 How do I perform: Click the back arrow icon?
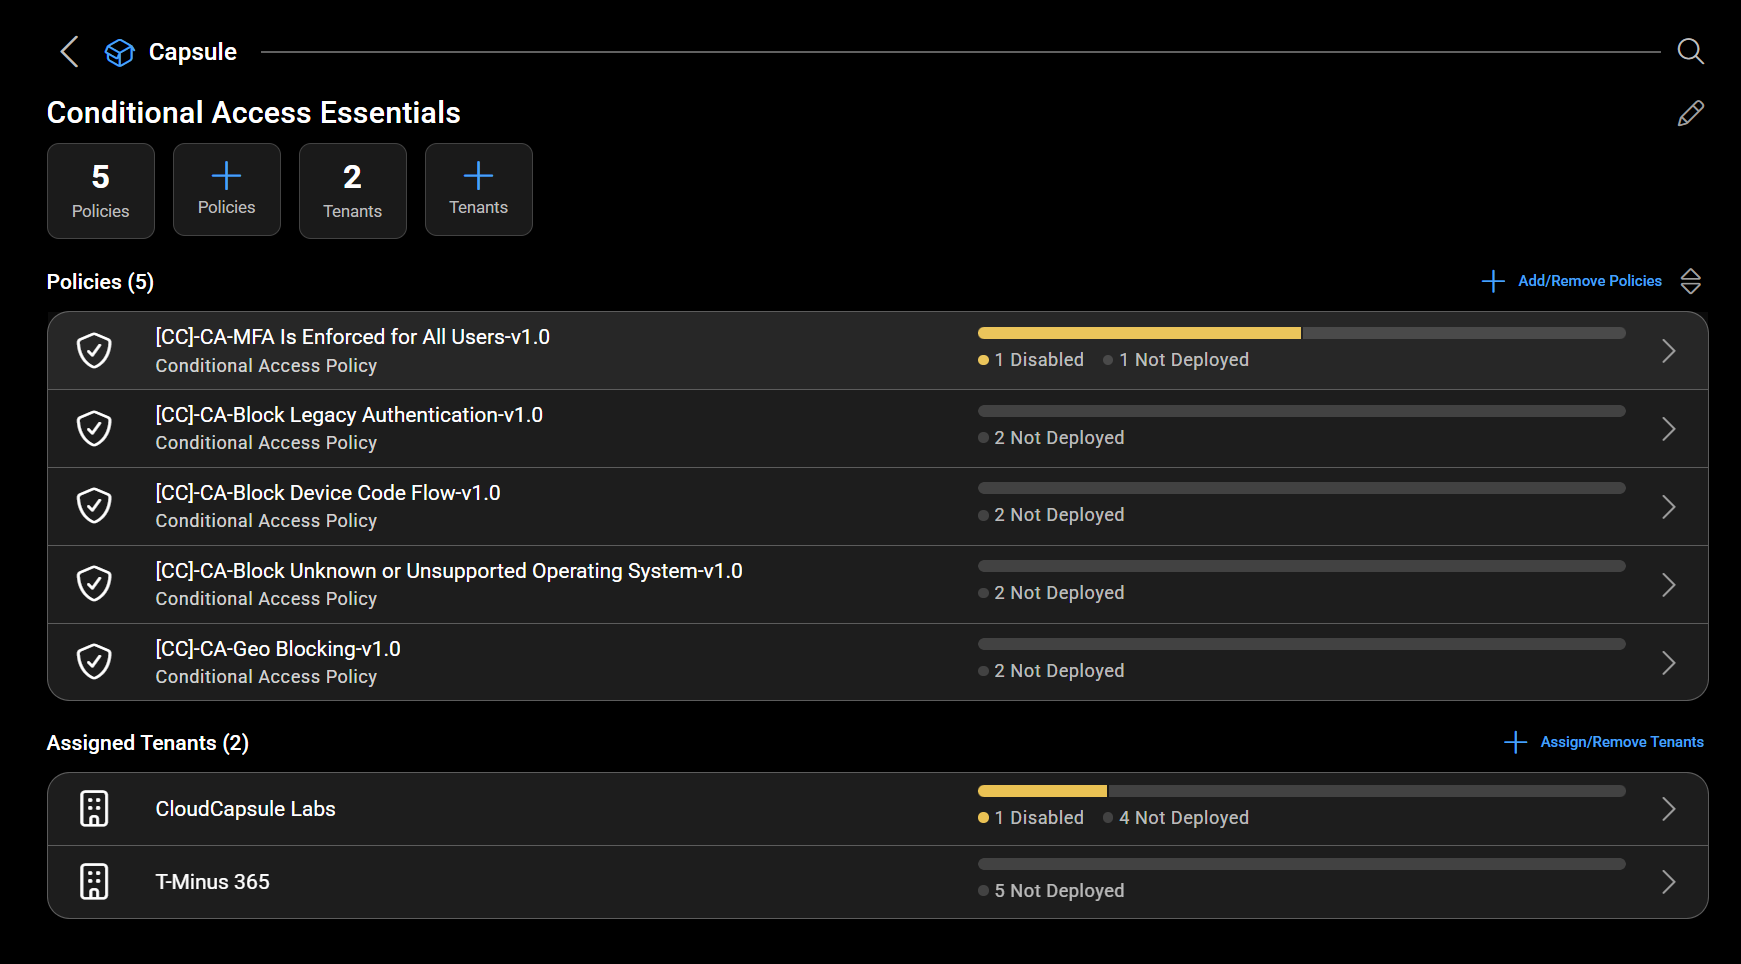pos(69,52)
